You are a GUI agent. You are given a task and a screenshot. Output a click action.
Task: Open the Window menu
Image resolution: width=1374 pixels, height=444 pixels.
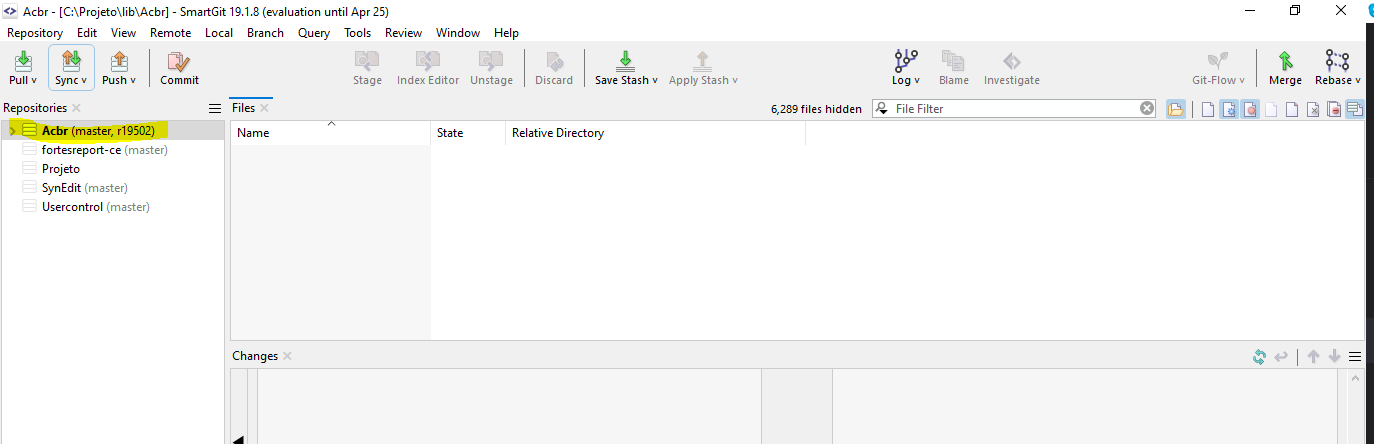458,32
